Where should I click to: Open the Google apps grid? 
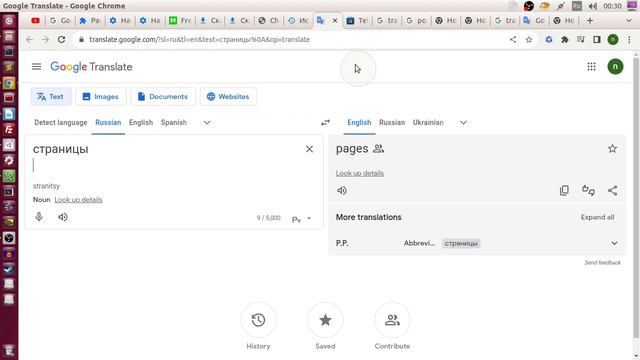[591, 67]
